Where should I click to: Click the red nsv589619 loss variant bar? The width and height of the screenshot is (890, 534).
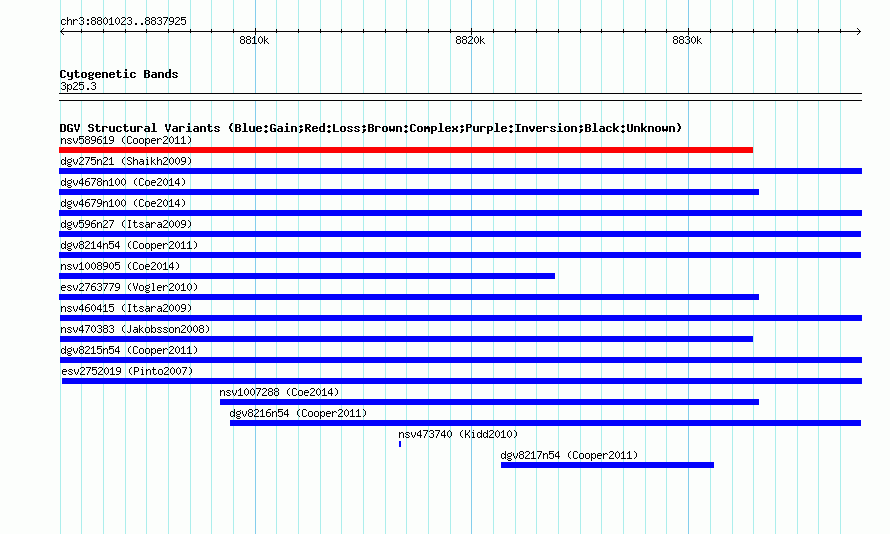(406, 150)
